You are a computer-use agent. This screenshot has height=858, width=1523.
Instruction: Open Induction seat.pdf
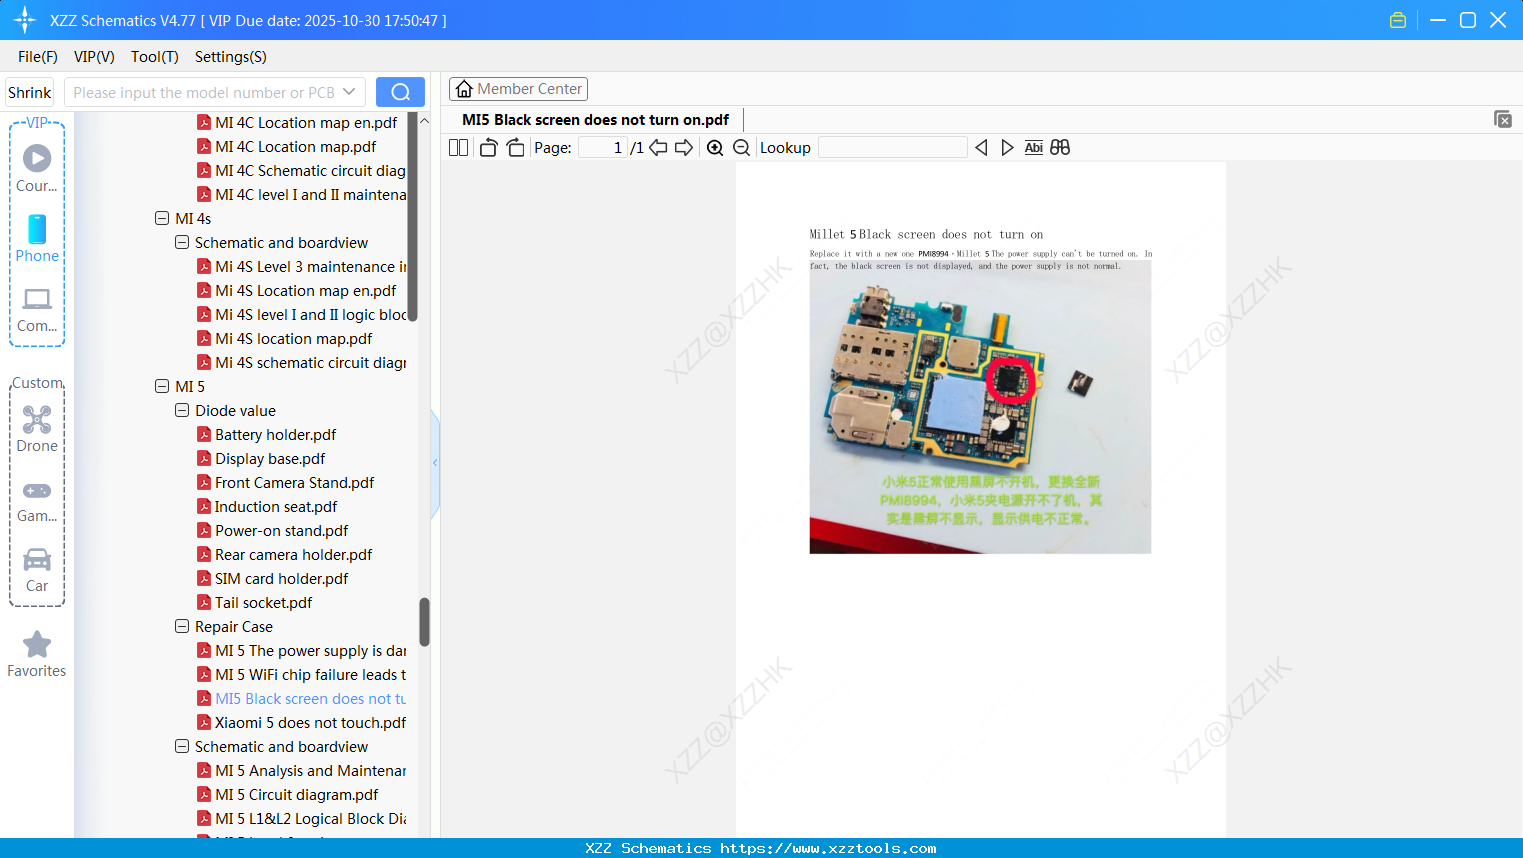(276, 506)
